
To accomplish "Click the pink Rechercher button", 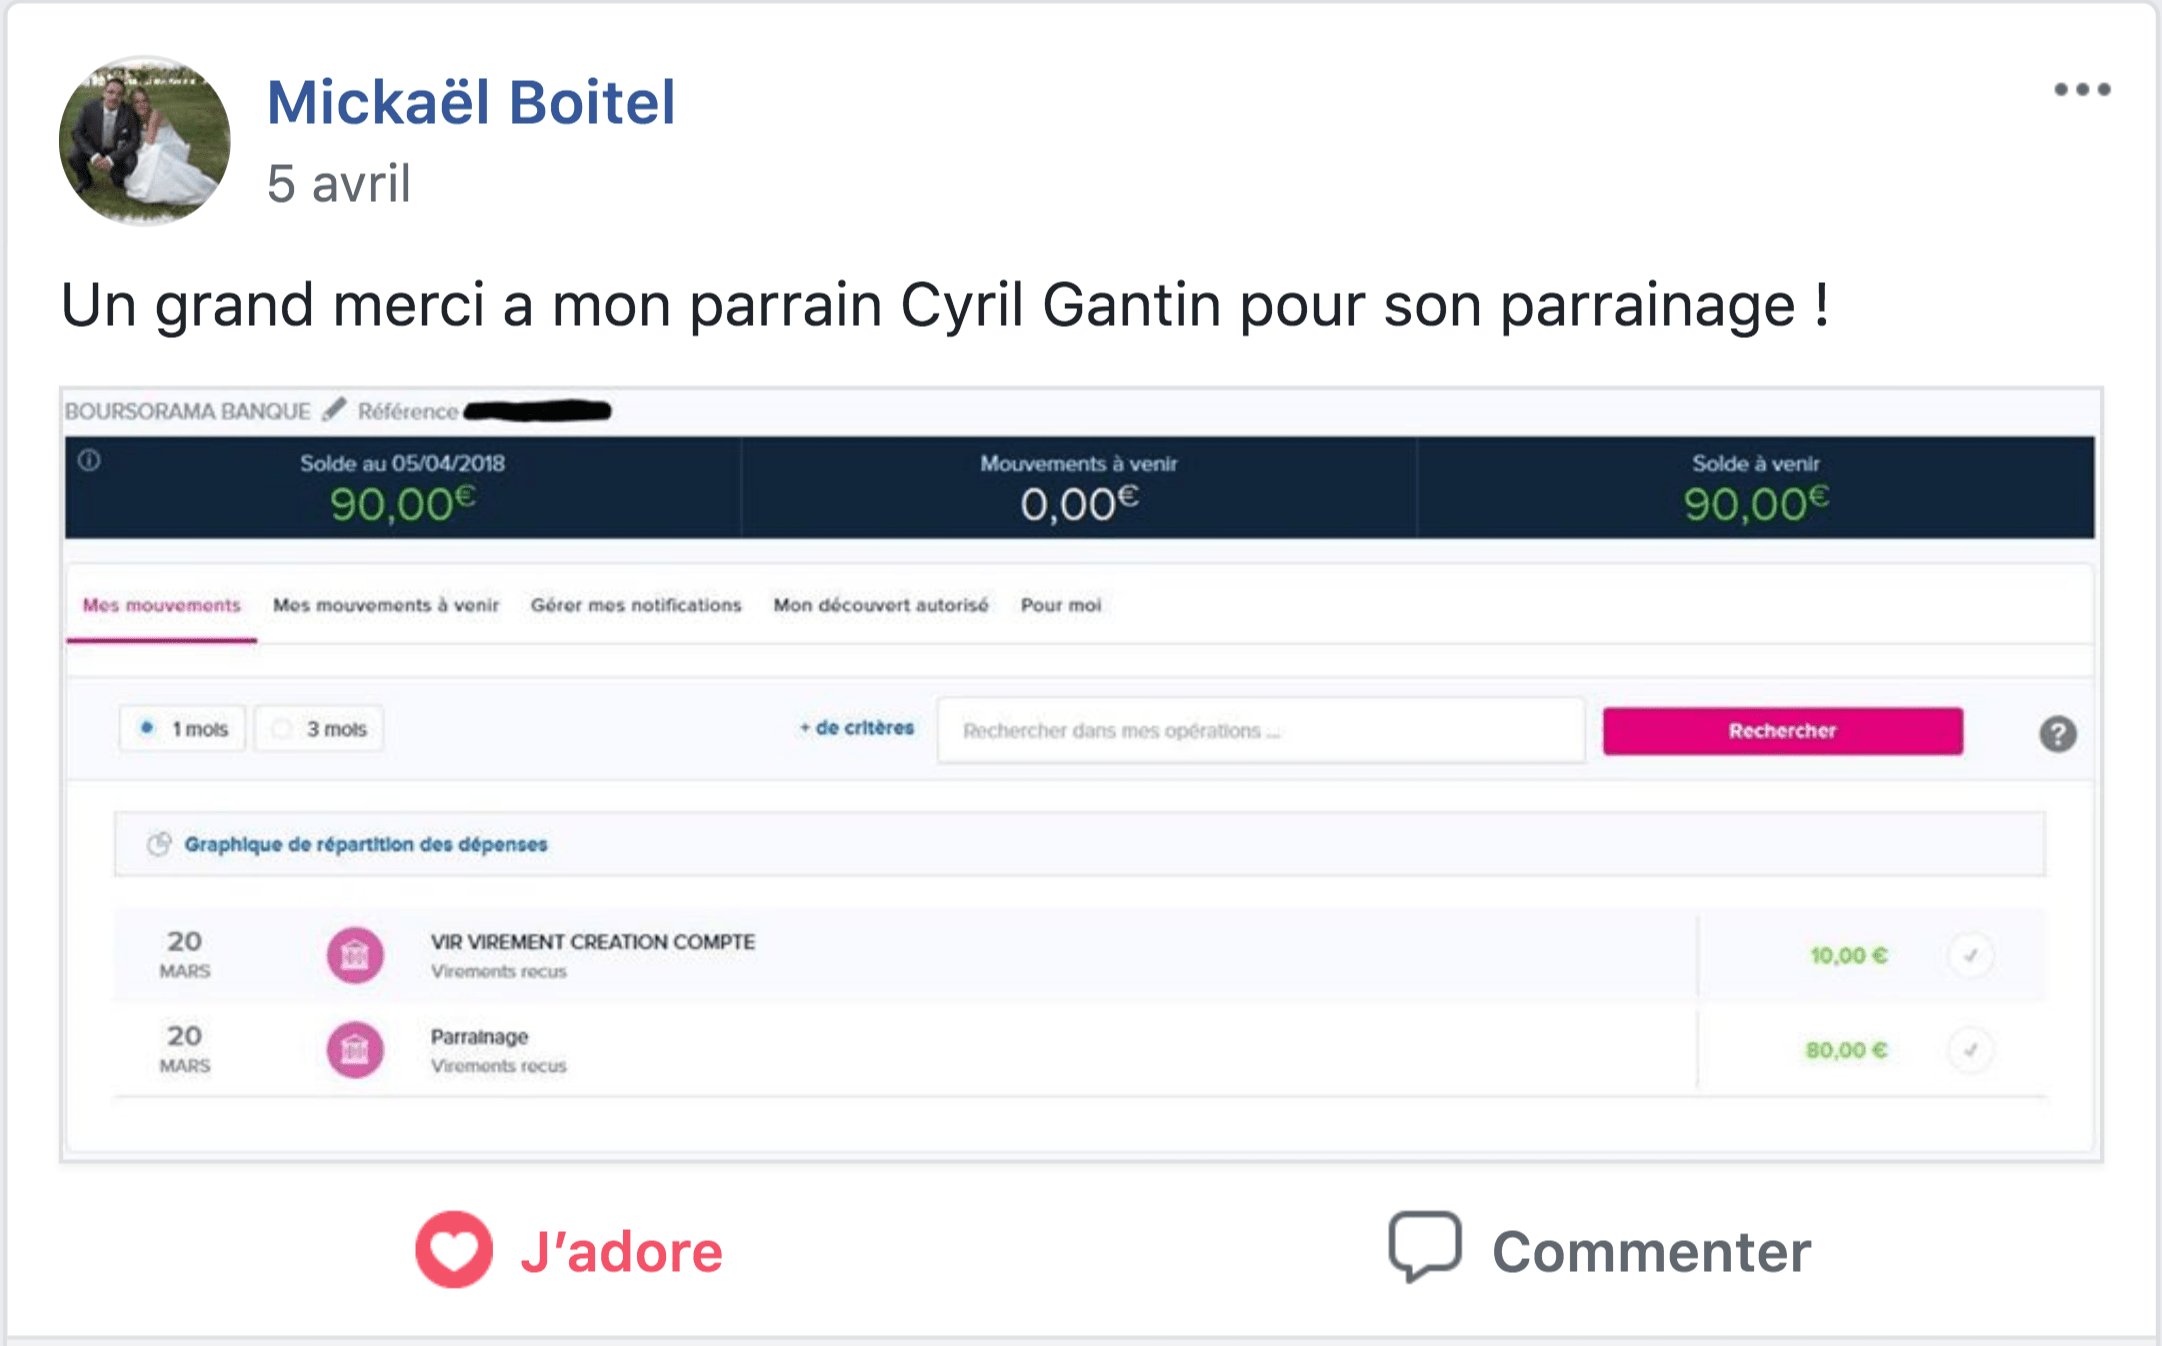I will point(1783,731).
